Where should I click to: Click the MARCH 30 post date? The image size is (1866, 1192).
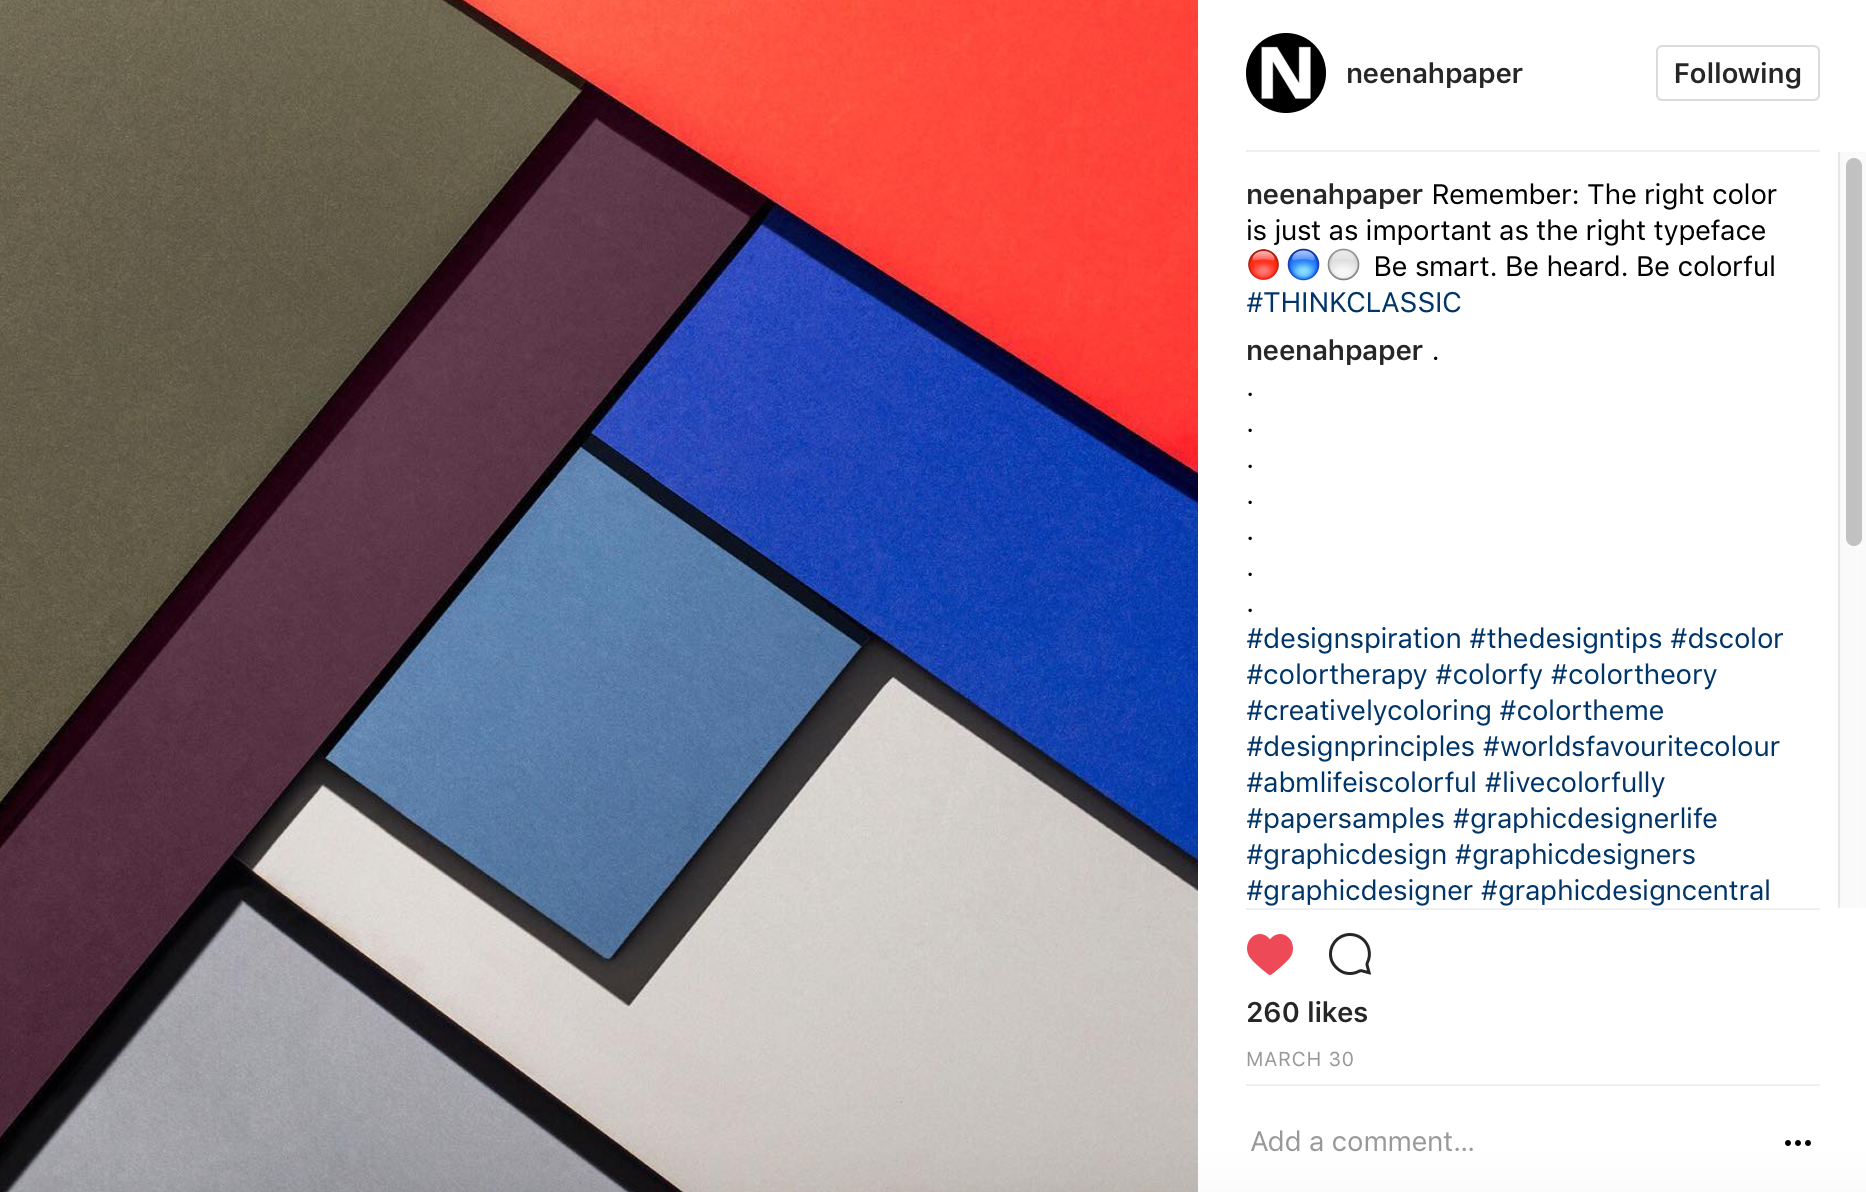pyautogui.click(x=1299, y=1059)
